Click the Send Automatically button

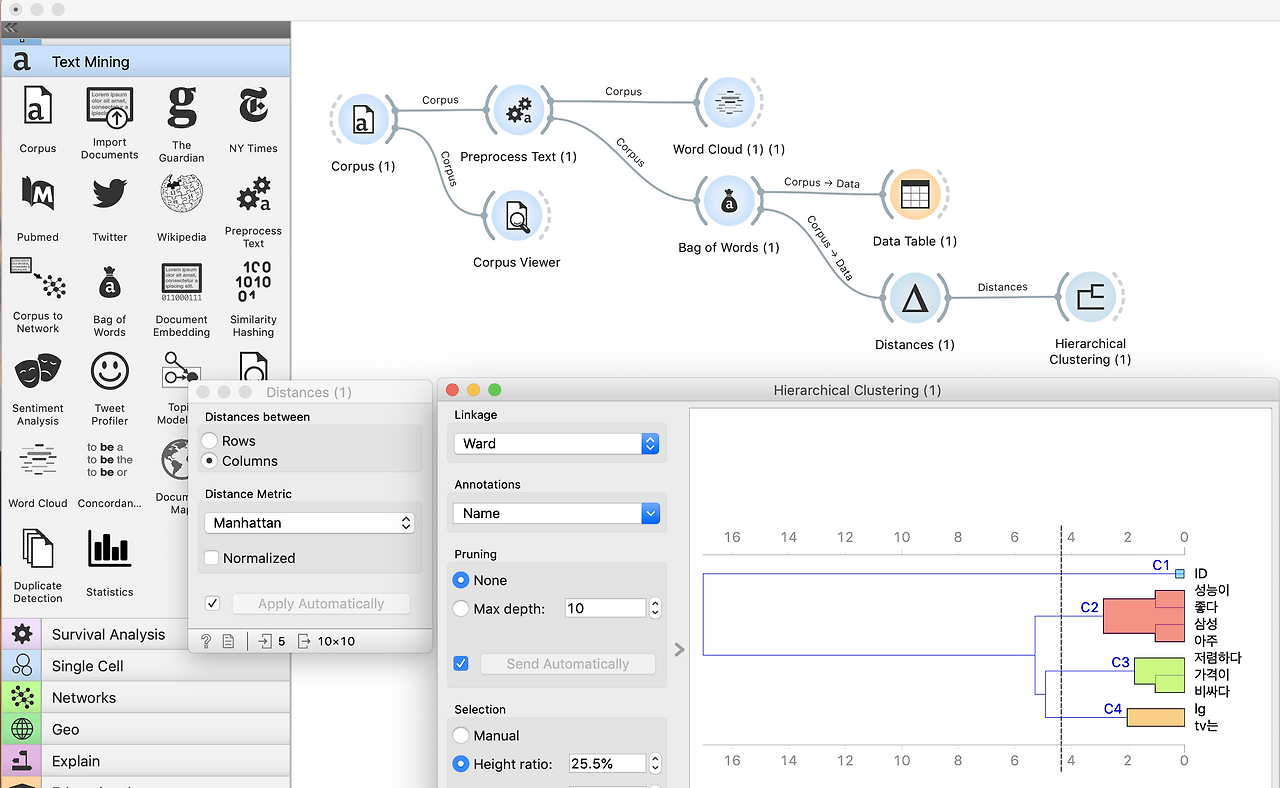(568, 664)
